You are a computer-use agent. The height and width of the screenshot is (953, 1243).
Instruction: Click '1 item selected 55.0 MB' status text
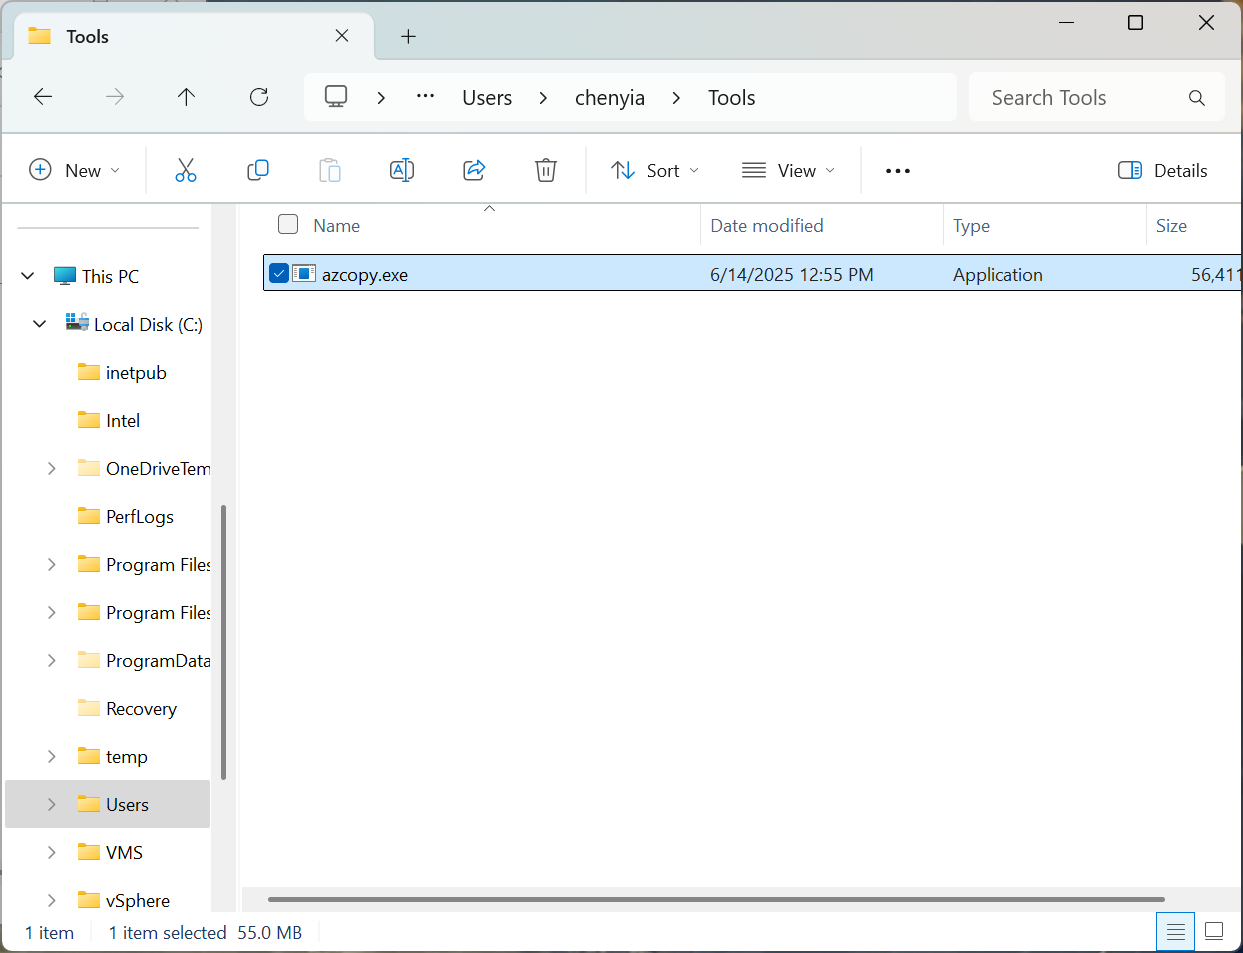click(x=205, y=932)
